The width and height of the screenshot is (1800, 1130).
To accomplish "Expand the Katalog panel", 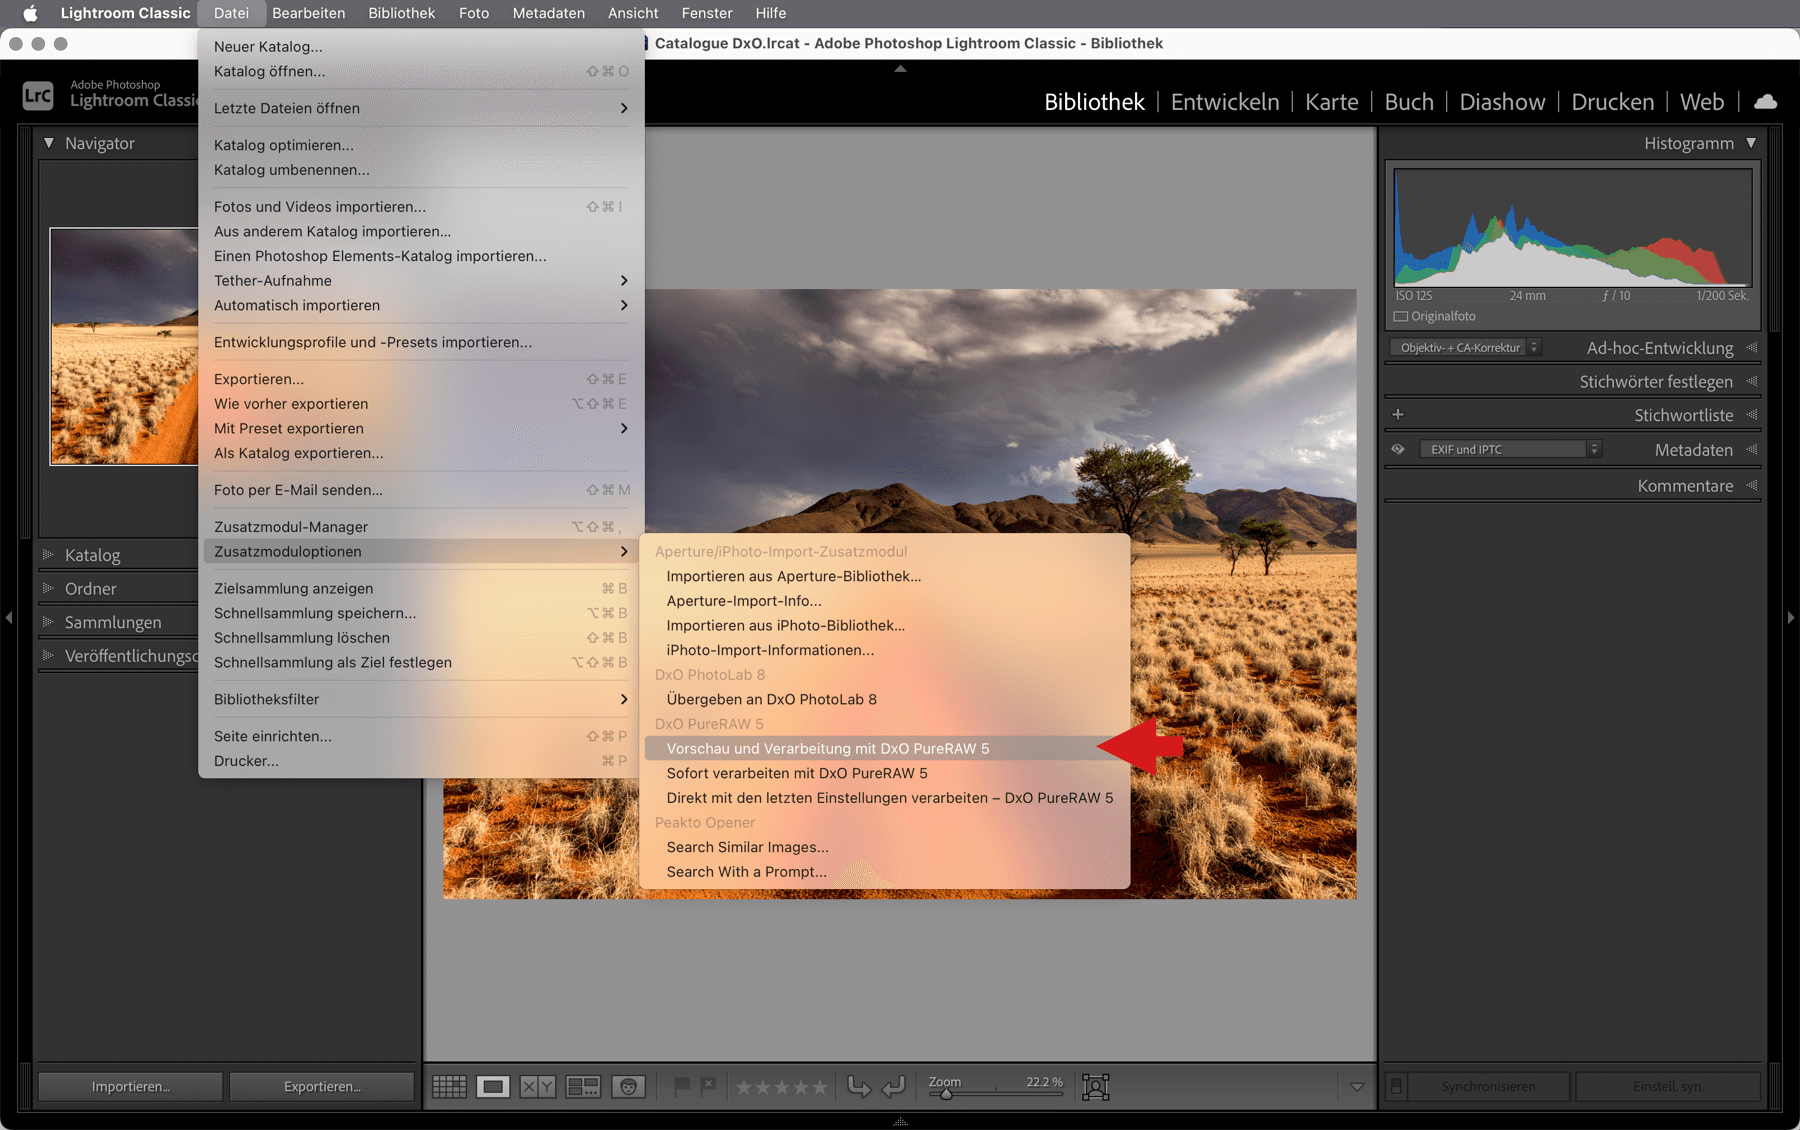I will [x=48, y=554].
